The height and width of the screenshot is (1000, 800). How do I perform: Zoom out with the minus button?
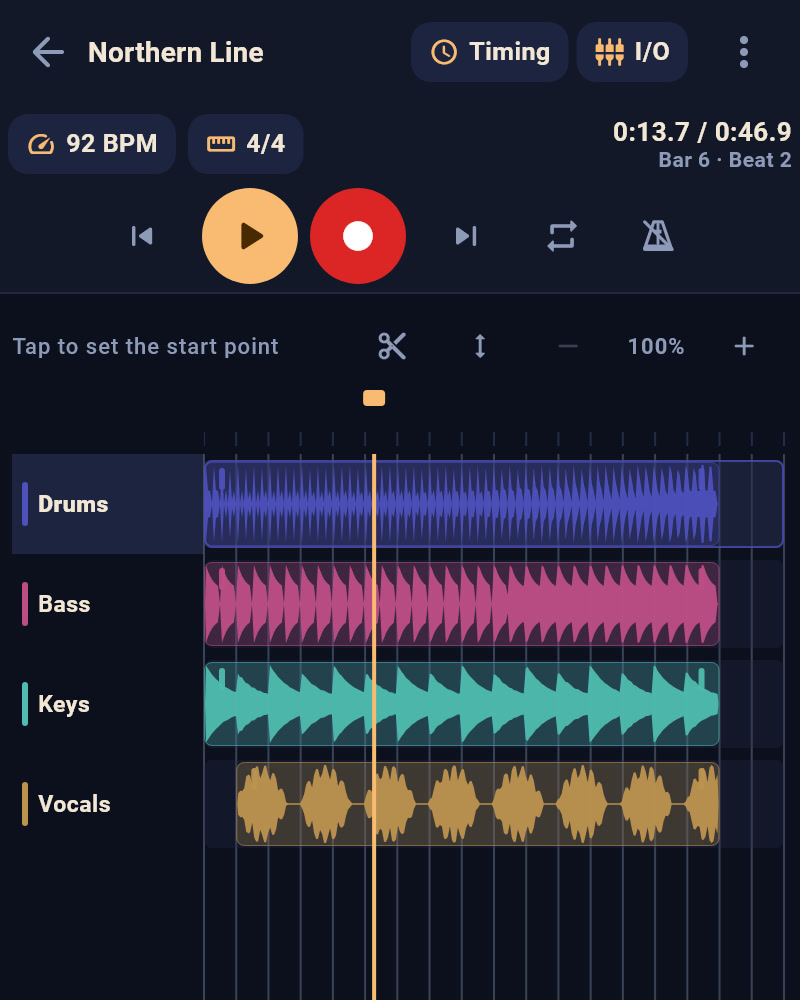click(x=568, y=346)
